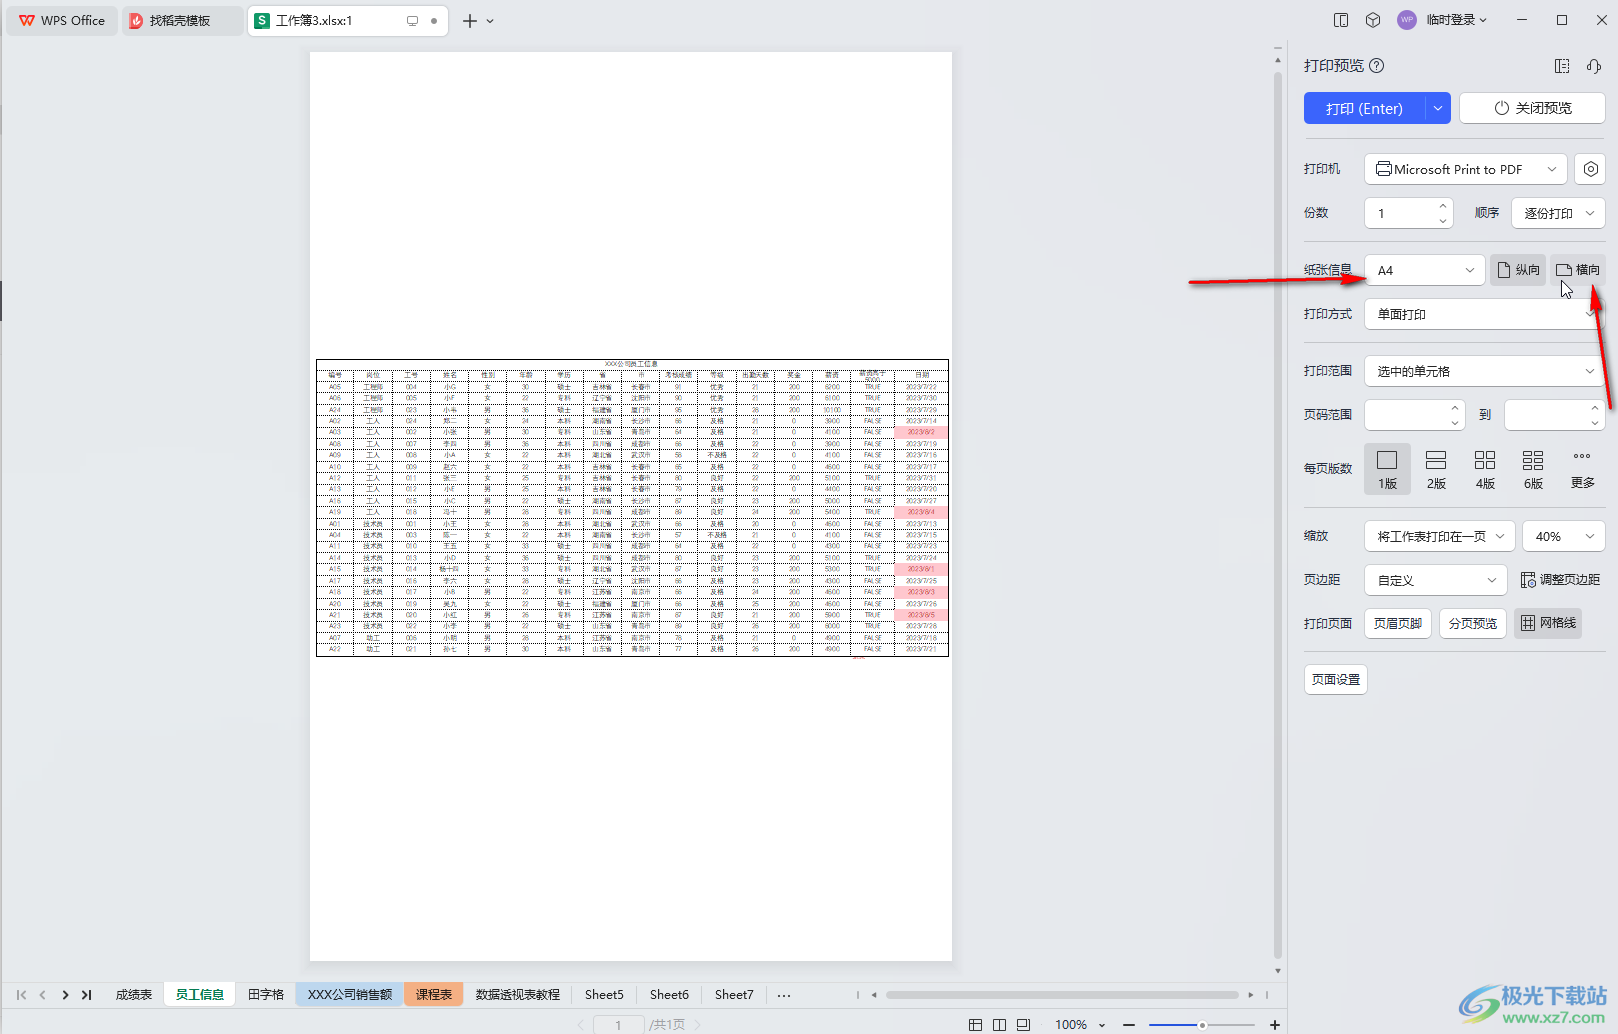
Task: Open 页眉页脚 header footer settings
Action: point(1398,623)
